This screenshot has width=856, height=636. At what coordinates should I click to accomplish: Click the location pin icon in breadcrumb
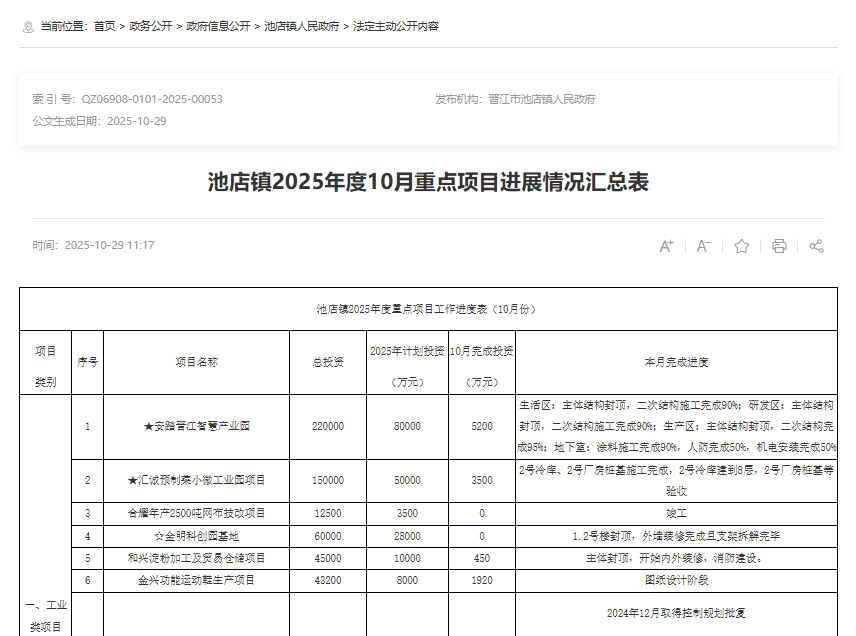[28, 27]
